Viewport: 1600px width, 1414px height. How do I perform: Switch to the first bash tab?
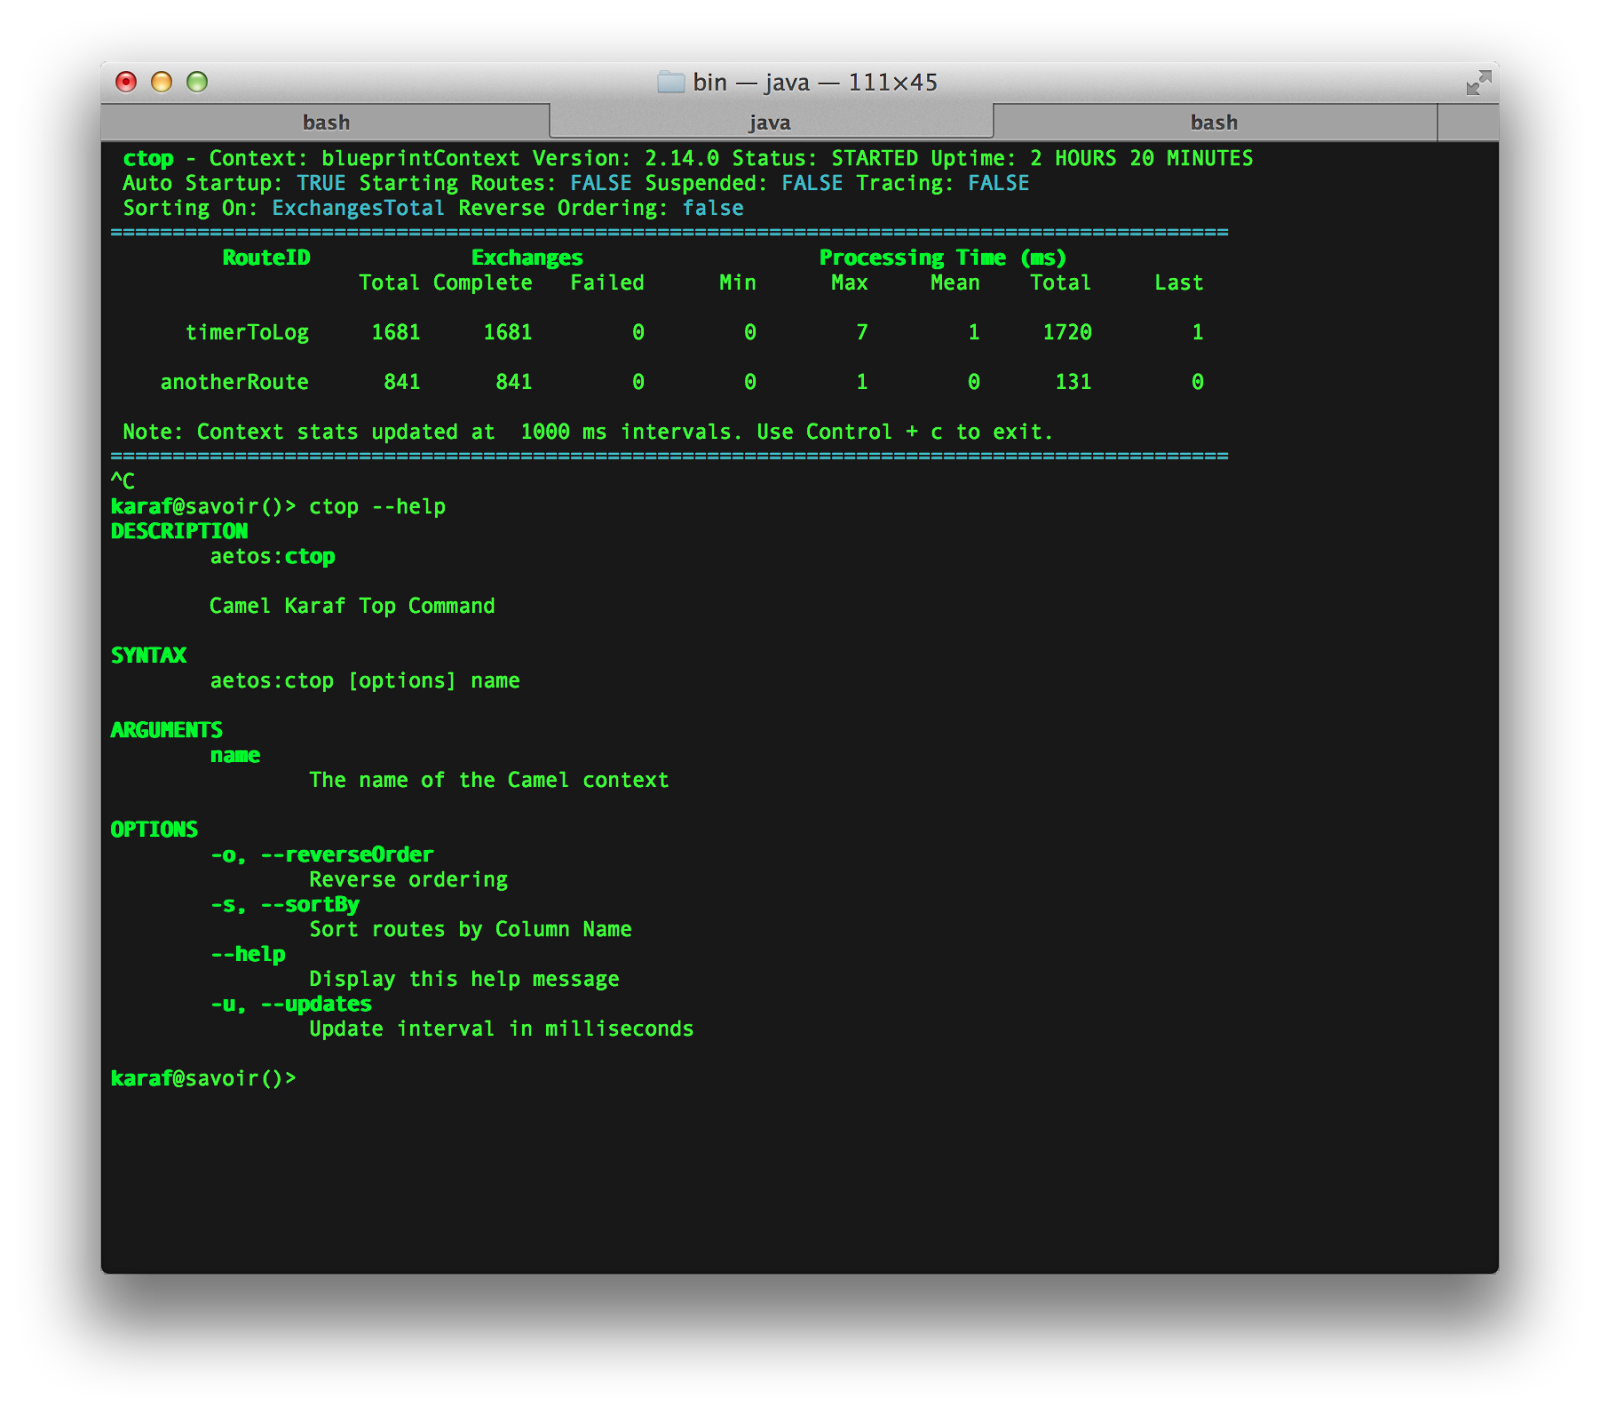[327, 121]
